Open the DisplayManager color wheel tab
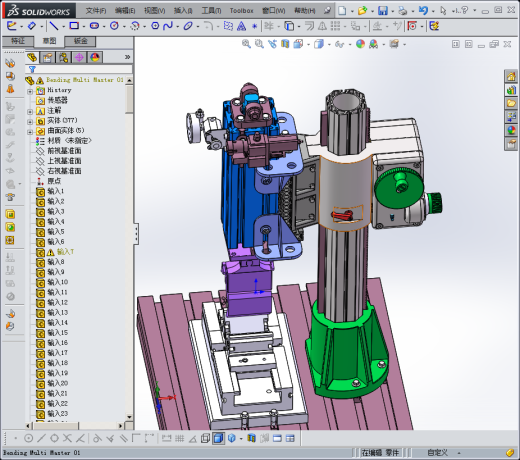Viewport: 520px width, 460px height. 95,58
